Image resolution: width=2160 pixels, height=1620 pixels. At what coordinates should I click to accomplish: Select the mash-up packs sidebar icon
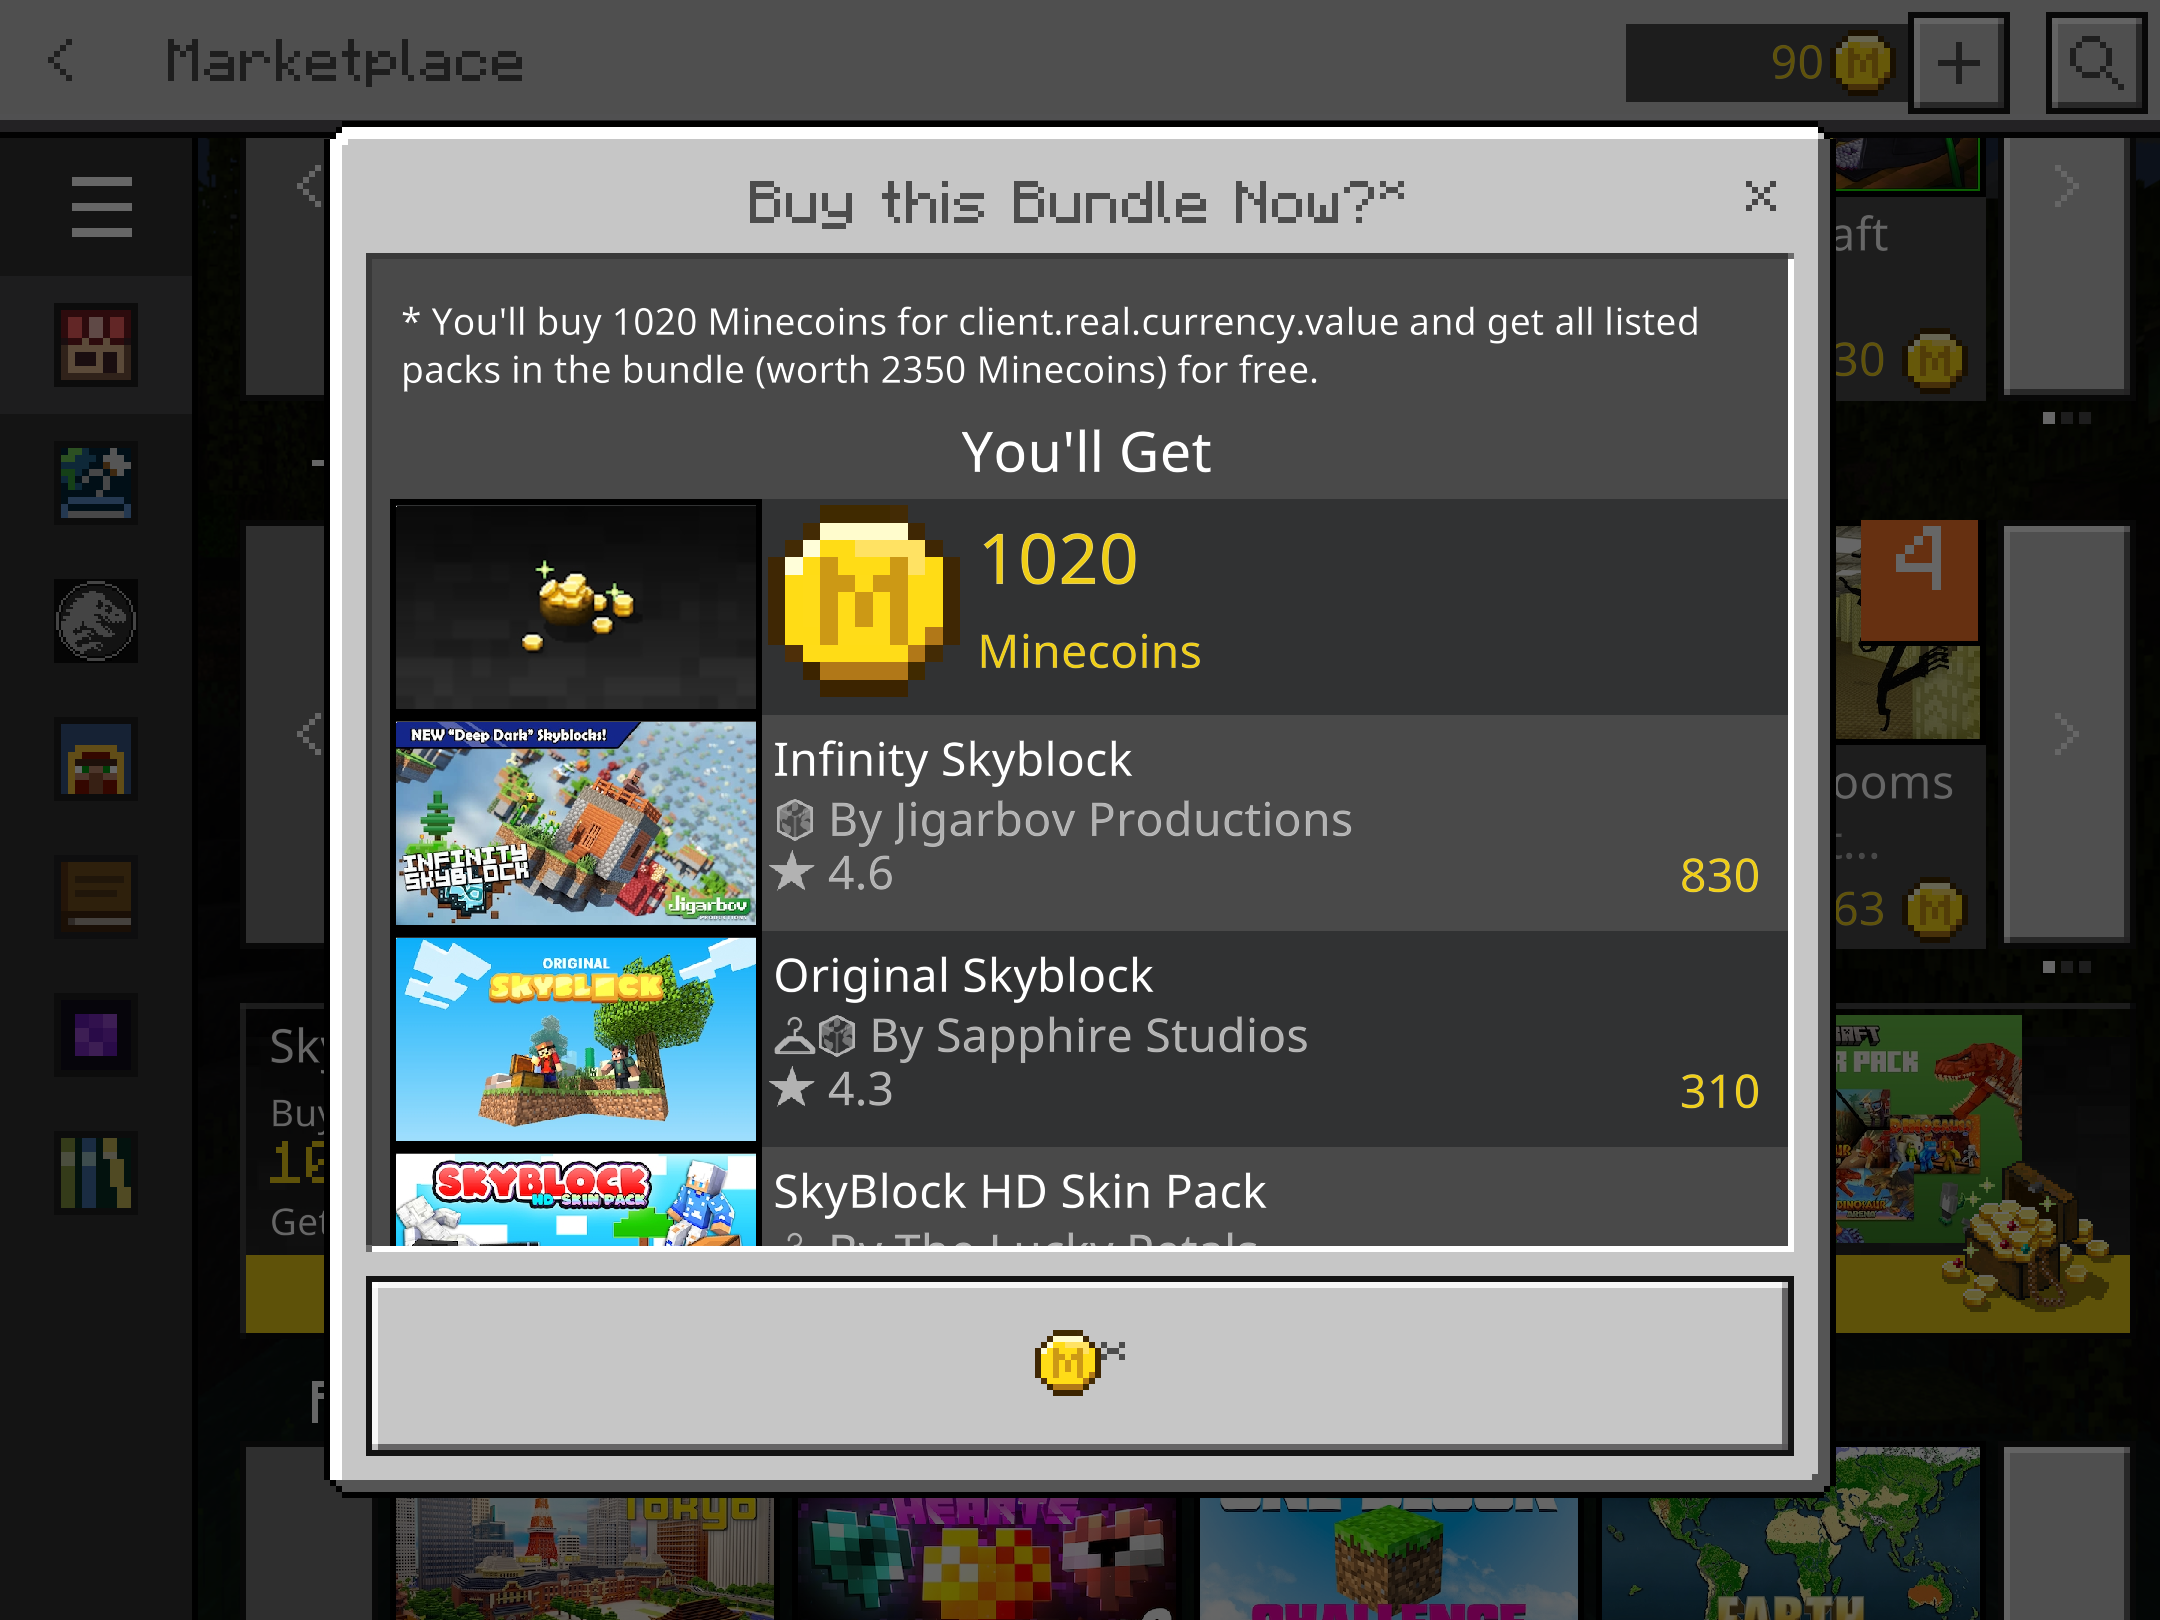tap(96, 345)
